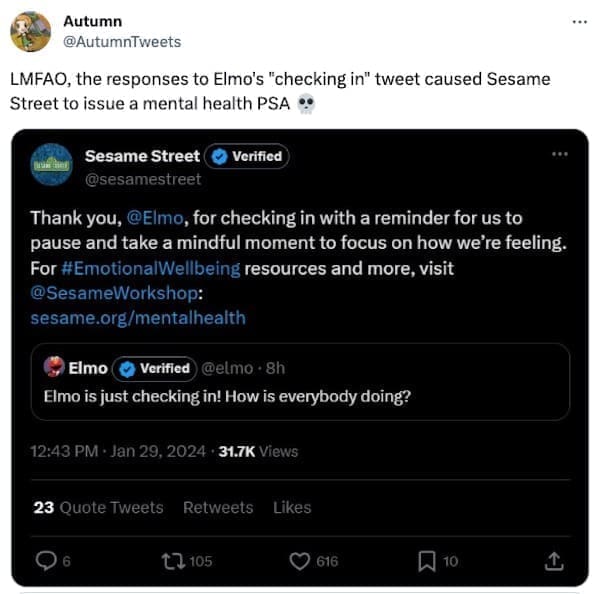Viewport: 600px width, 594px height.
Task: Open Autumn's tweet more options menu
Action: click(x=579, y=21)
